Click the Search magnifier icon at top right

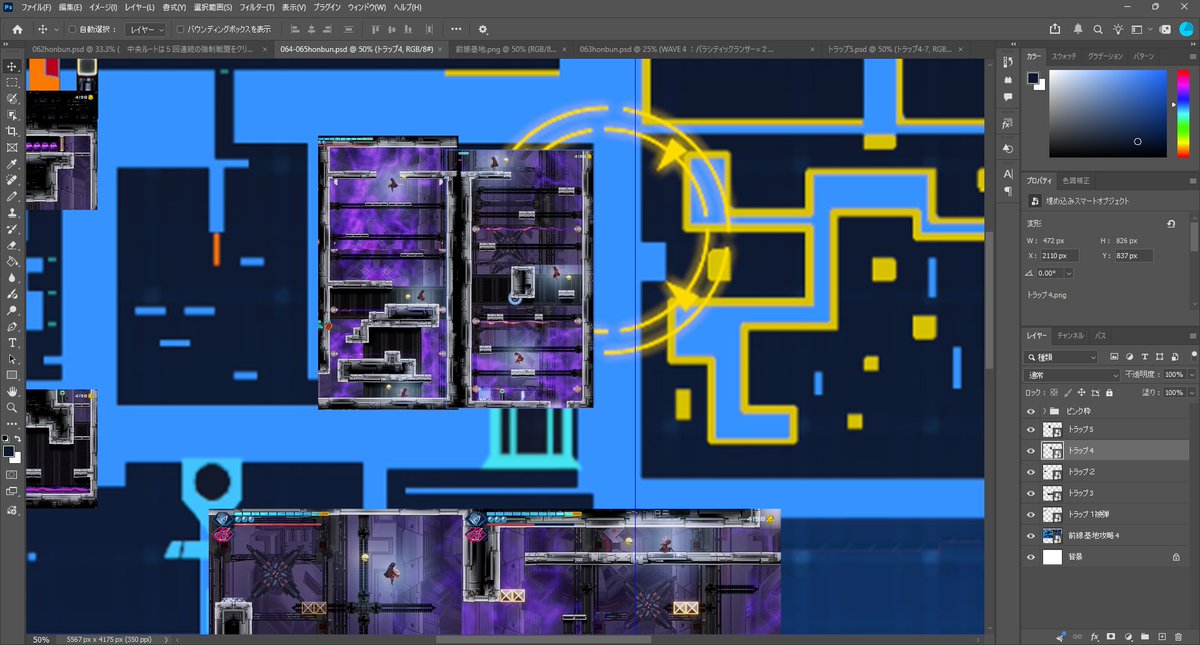1099,29
